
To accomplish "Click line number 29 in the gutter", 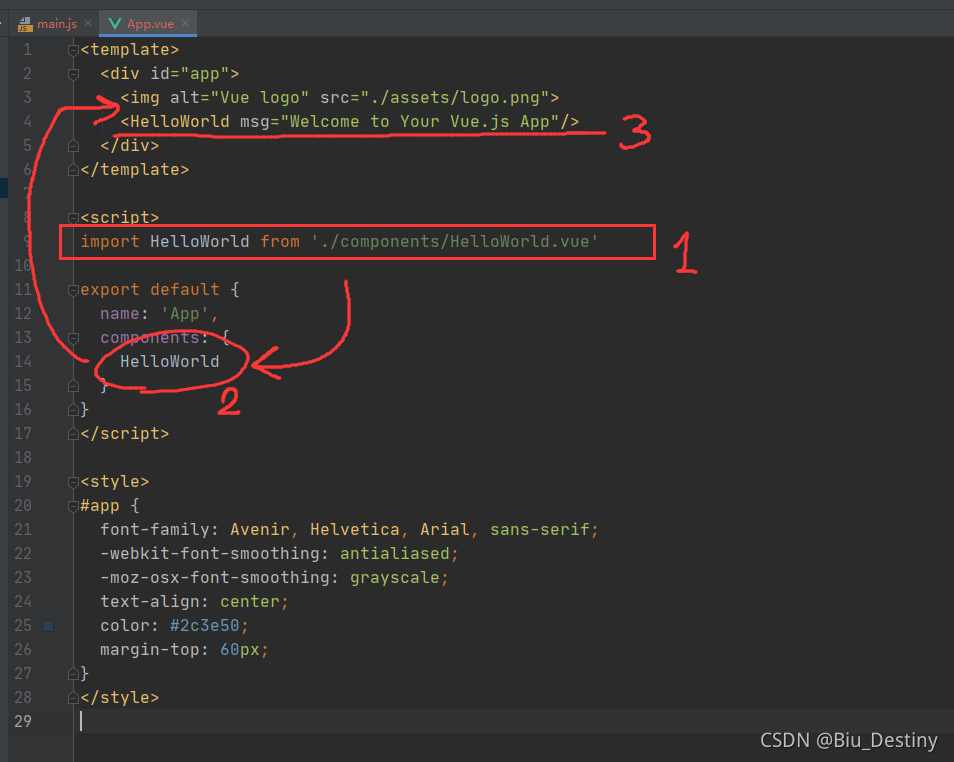I will point(23,721).
